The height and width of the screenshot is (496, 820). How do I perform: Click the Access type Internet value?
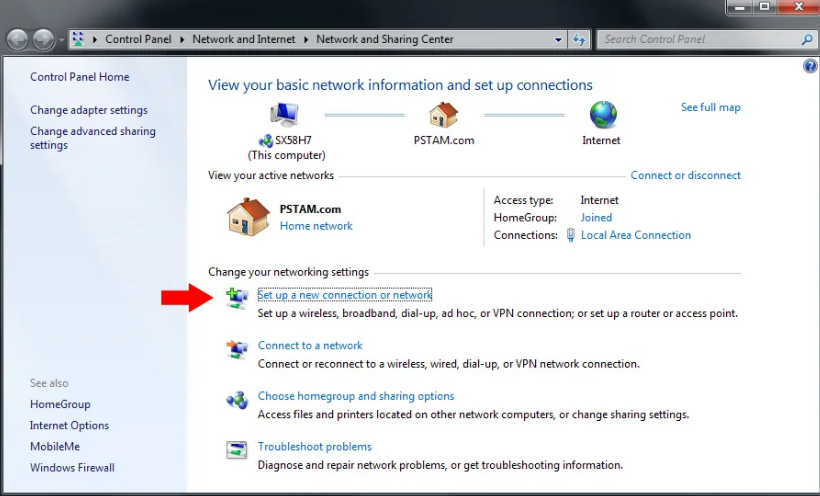point(599,200)
